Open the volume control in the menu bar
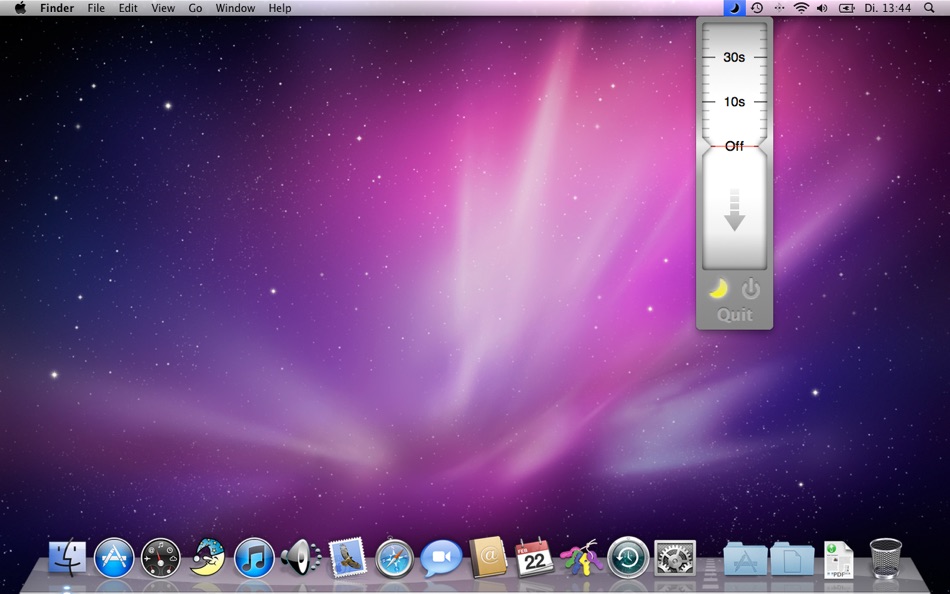Image resolution: width=950 pixels, height=594 pixels. click(822, 8)
